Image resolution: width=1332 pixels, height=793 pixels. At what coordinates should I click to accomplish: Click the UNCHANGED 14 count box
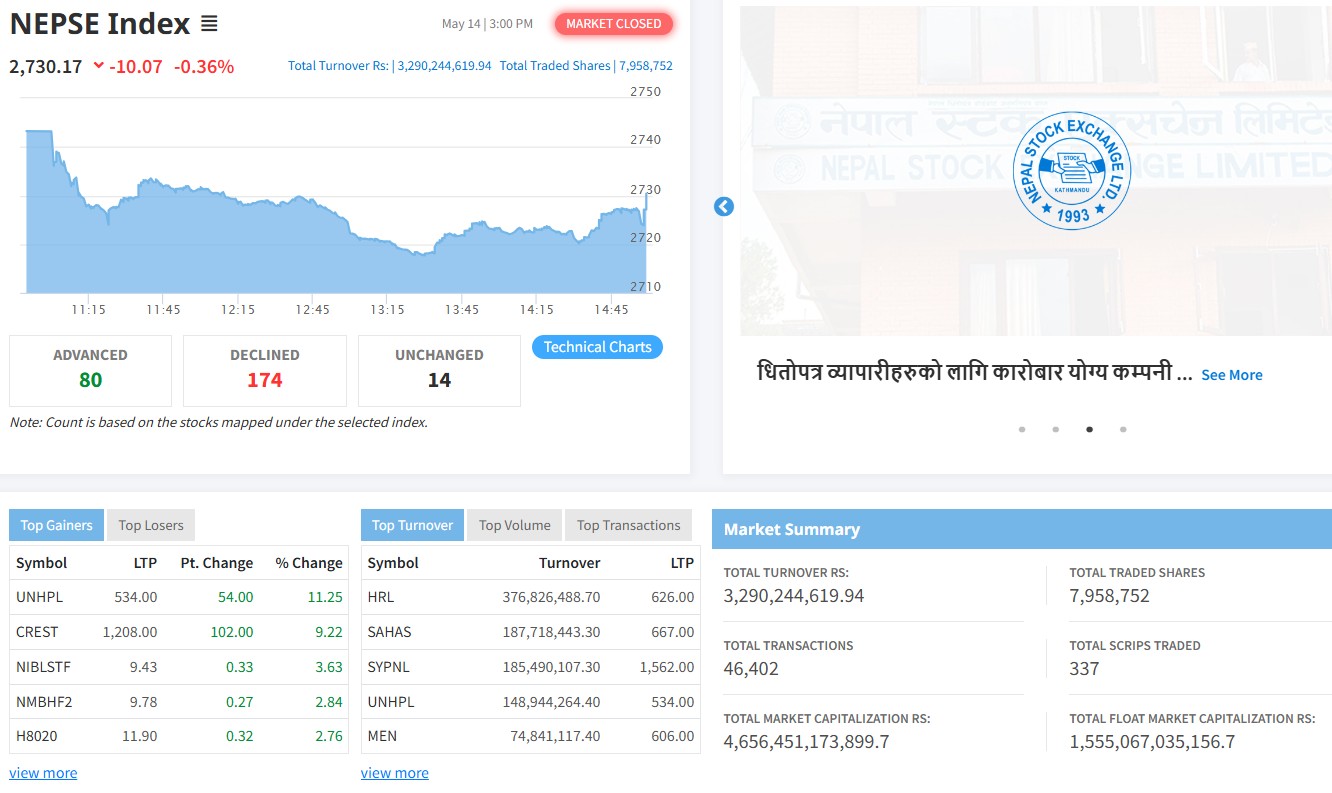point(439,370)
